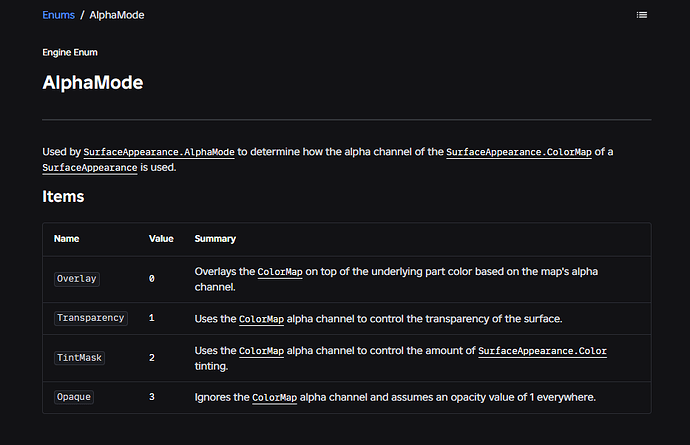
Task: Open ColorMap link in the Overlay summary
Action: coord(280,272)
